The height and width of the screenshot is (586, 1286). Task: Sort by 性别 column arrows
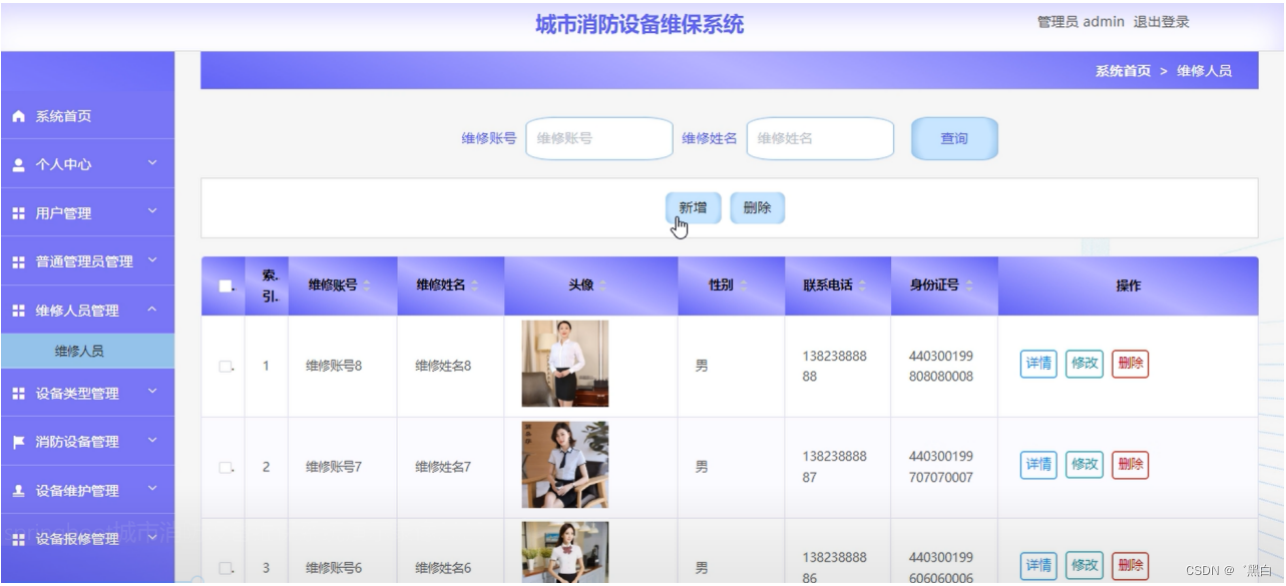click(742, 286)
